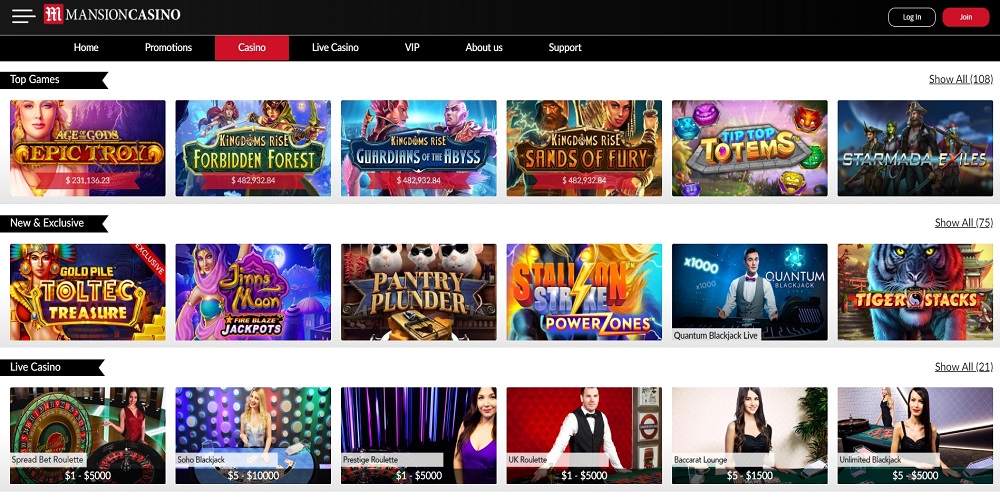Open Stallion Strike Power Zones game

click(584, 292)
